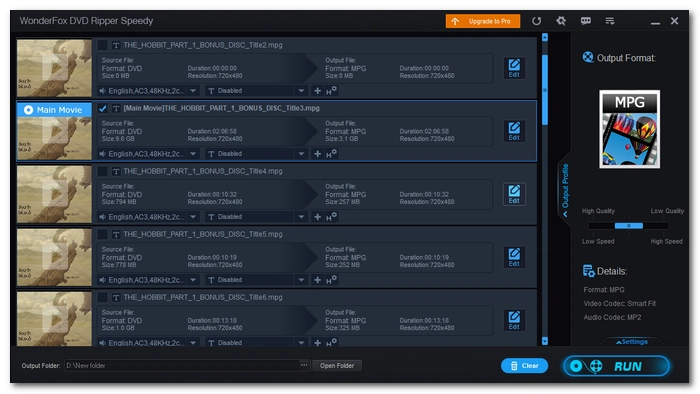The image size is (700, 394).
Task: Click the Edit icon for Title5.mpg
Action: [514, 257]
